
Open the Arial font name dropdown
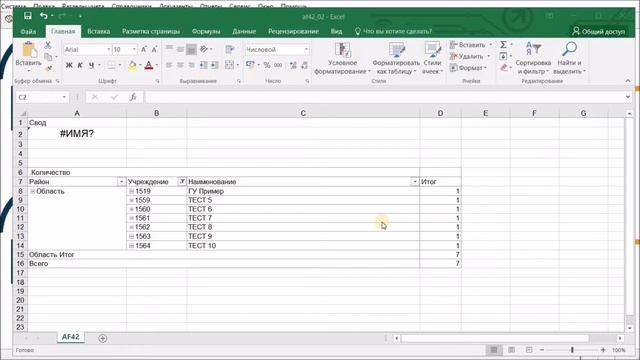109,49
